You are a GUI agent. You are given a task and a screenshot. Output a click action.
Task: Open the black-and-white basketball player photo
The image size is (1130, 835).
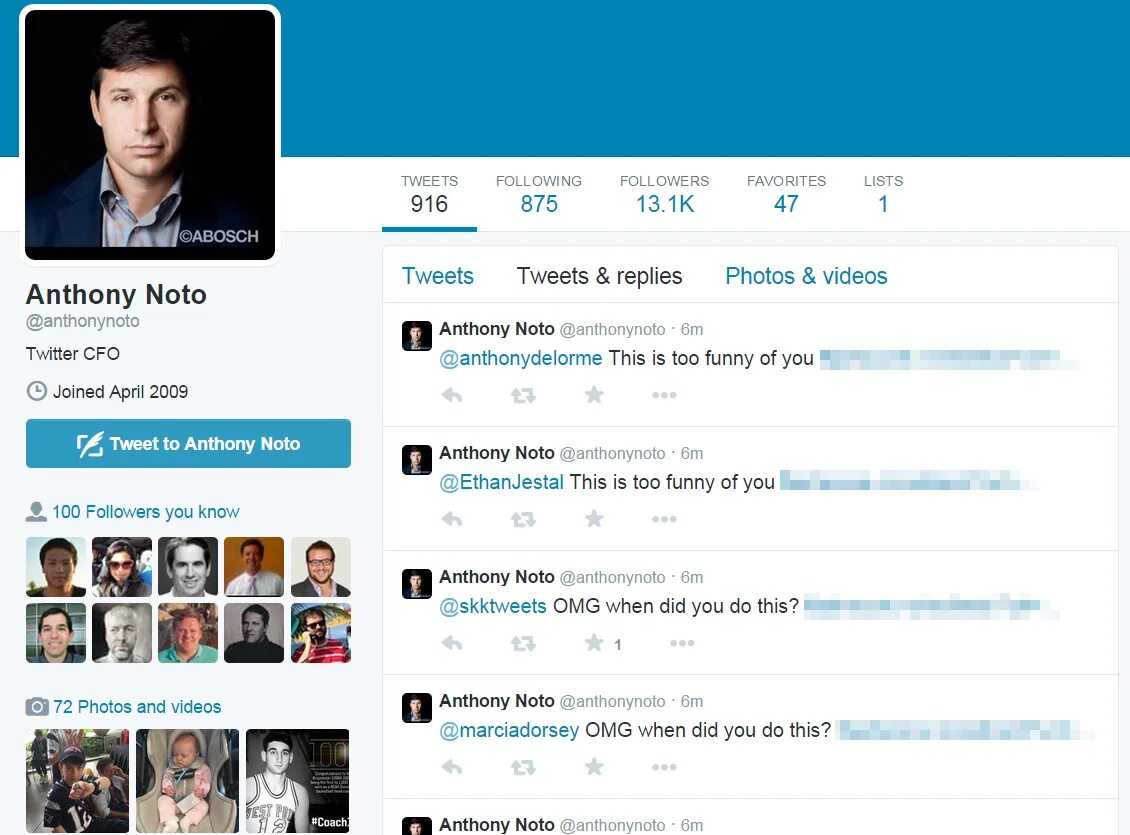(x=298, y=781)
